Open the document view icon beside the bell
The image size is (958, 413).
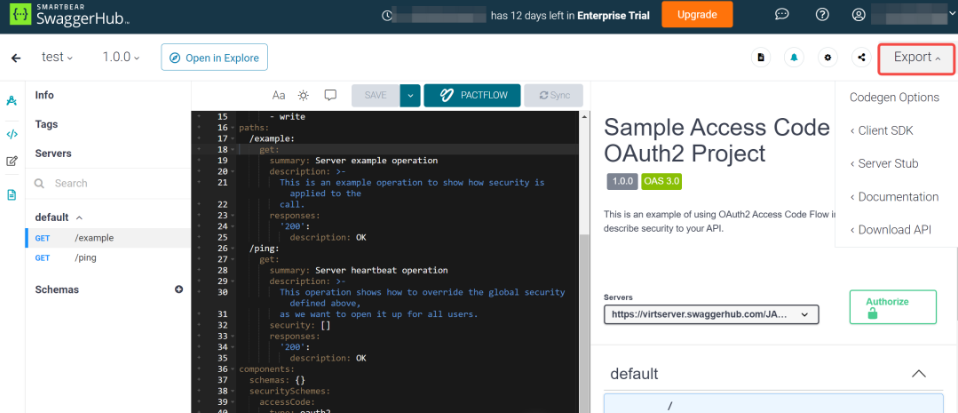761,57
